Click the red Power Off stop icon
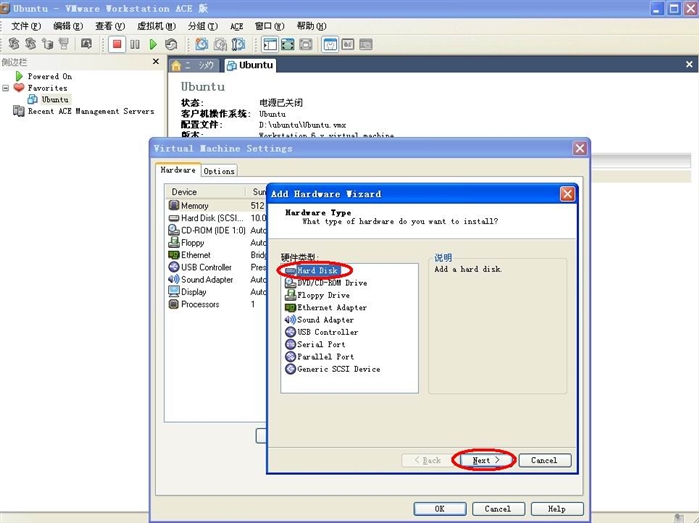Screen dimensions: 699x523 coord(117,44)
